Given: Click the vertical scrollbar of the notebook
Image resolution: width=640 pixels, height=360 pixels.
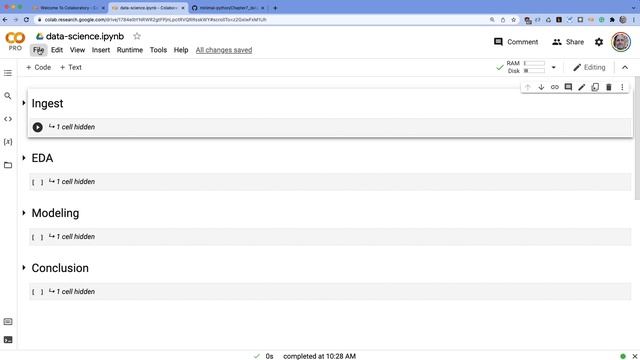Looking at the screenshot, I should coord(637,139).
